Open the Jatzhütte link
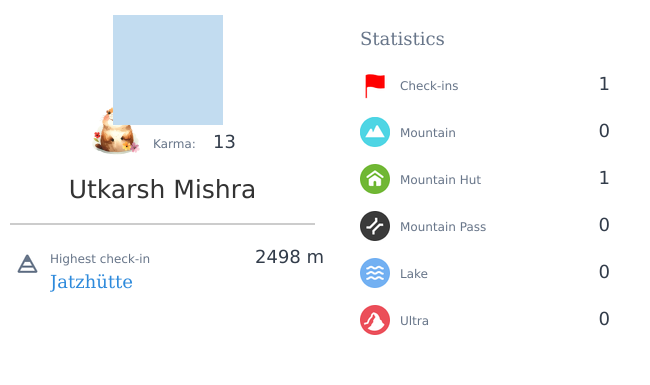Viewport: 650px width, 385px height. (91, 282)
